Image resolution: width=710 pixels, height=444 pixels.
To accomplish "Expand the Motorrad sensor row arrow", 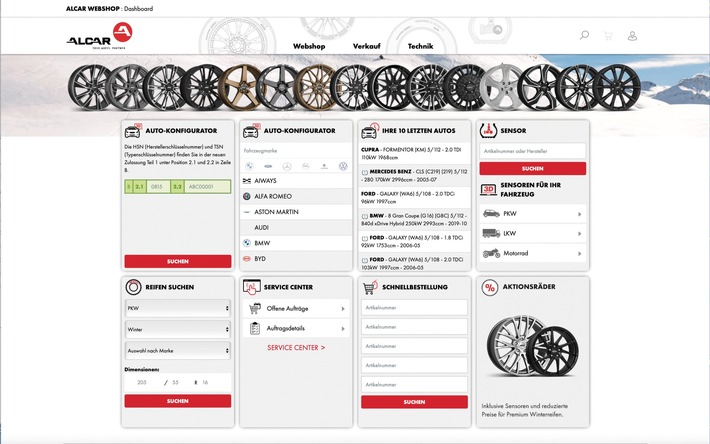I will [580, 253].
